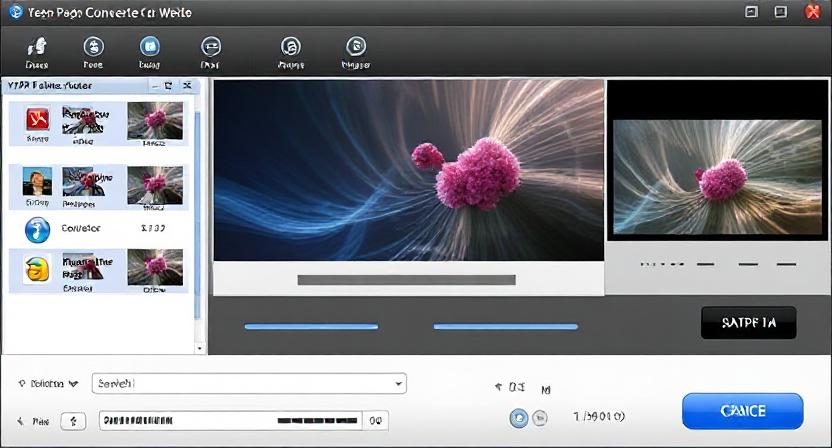This screenshot has height=448, width=832.
Task: Select the highlighted blue third toolbar icon
Action: [x=150, y=47]
